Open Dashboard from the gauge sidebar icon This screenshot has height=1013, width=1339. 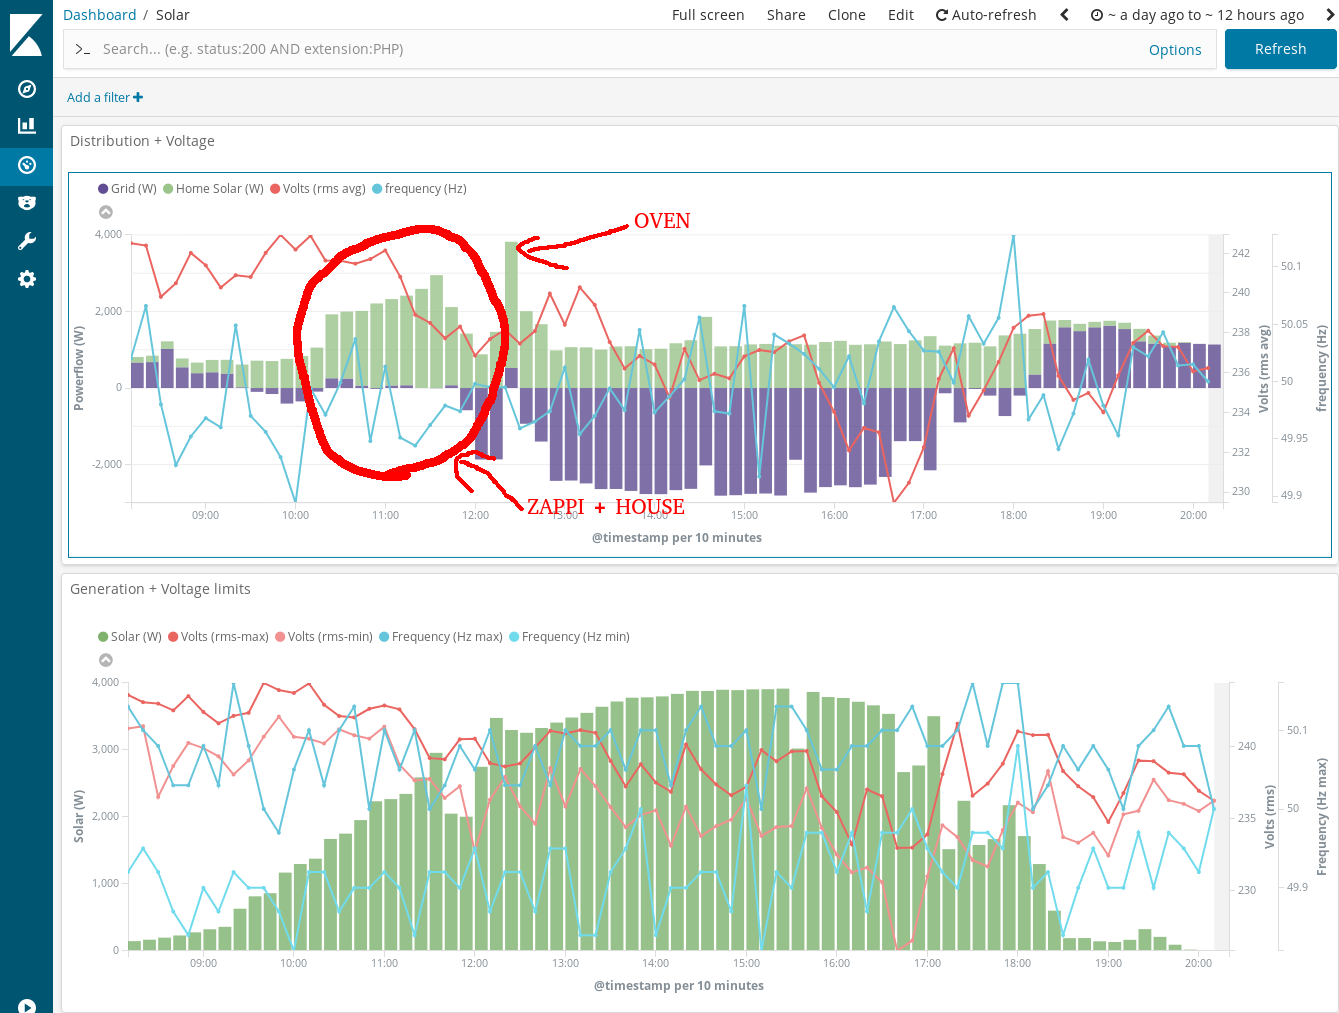[x=27, y=165]
